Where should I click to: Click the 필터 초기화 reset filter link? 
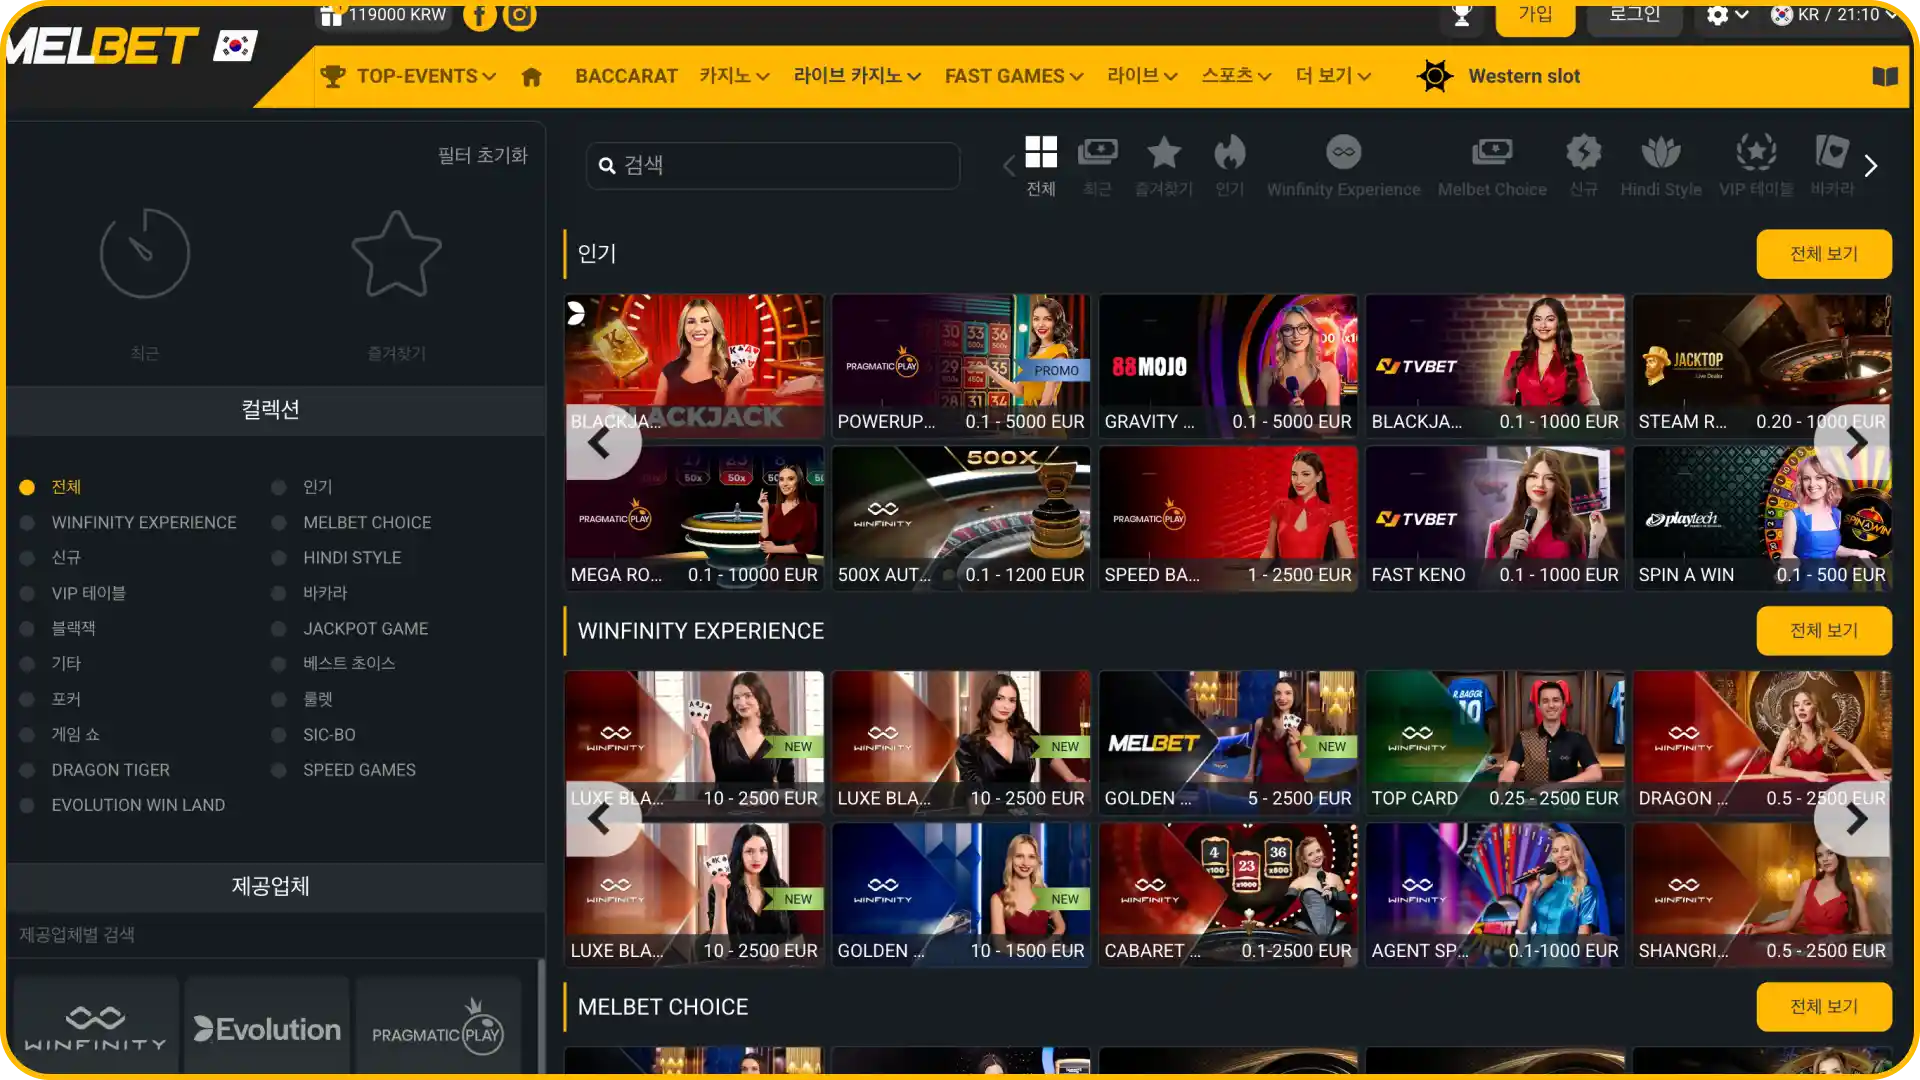click(x=482, y=156)
